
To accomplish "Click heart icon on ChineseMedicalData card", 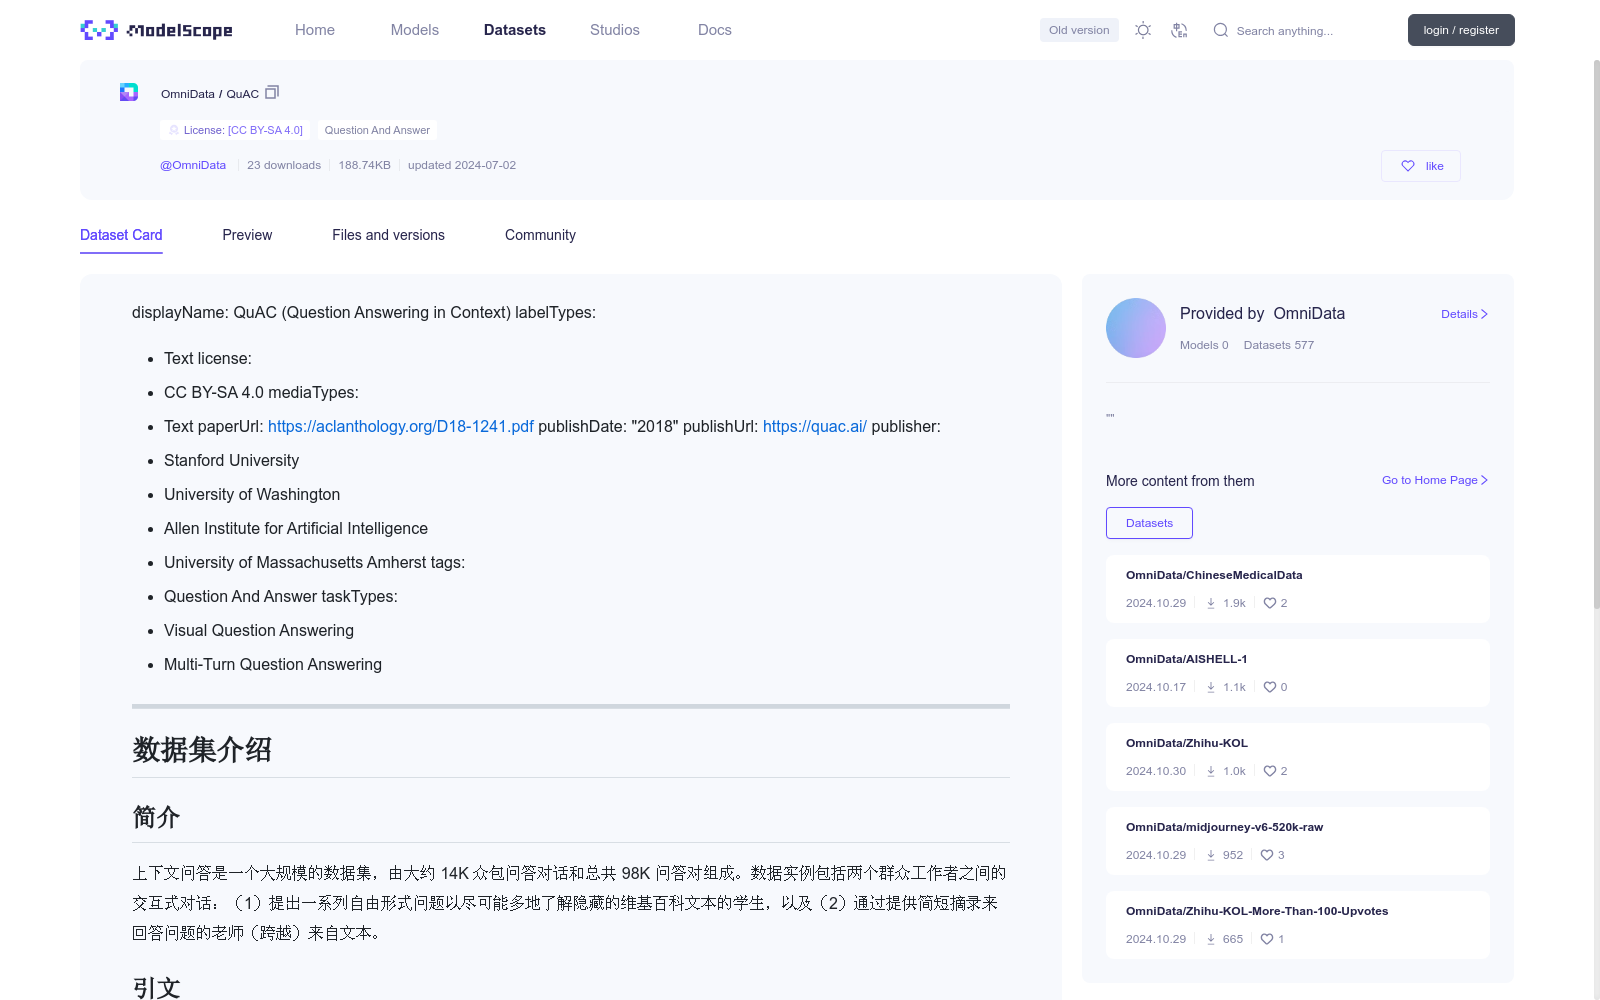I will [x=1270, y=603].
